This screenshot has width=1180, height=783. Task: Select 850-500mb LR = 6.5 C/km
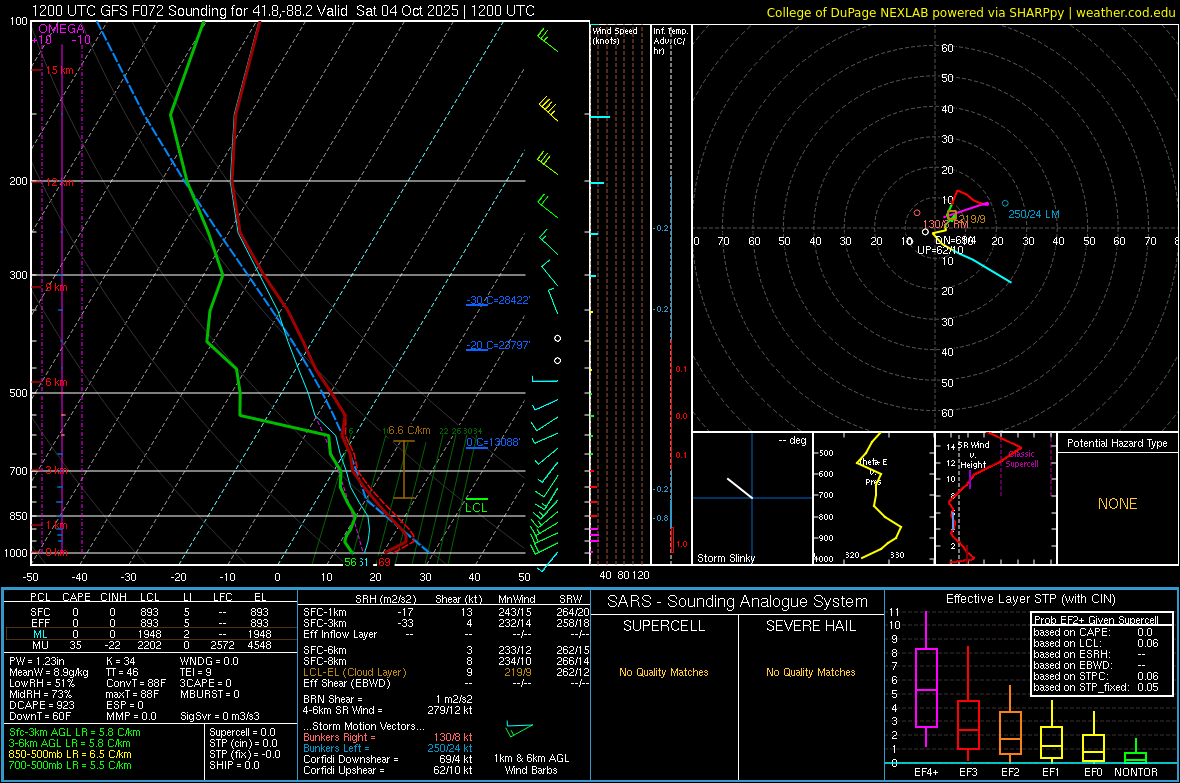pyautogui.click(x=70, y=754)
